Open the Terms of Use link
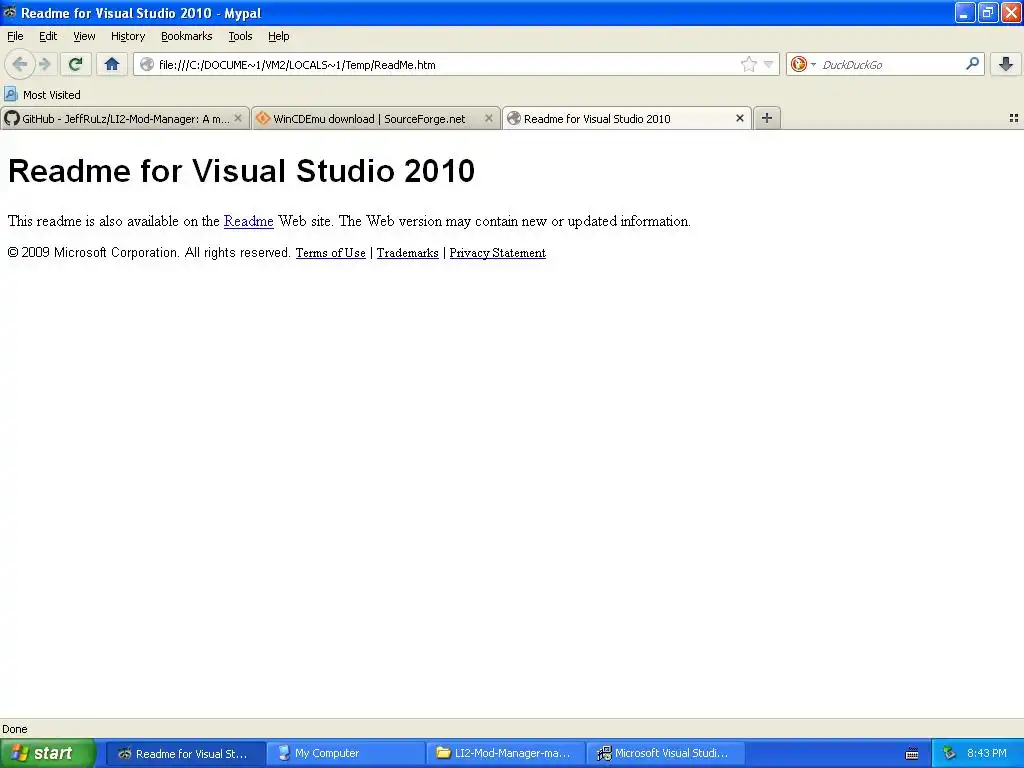Viewport: 1024px width, 768px height. tap(330, 253)
